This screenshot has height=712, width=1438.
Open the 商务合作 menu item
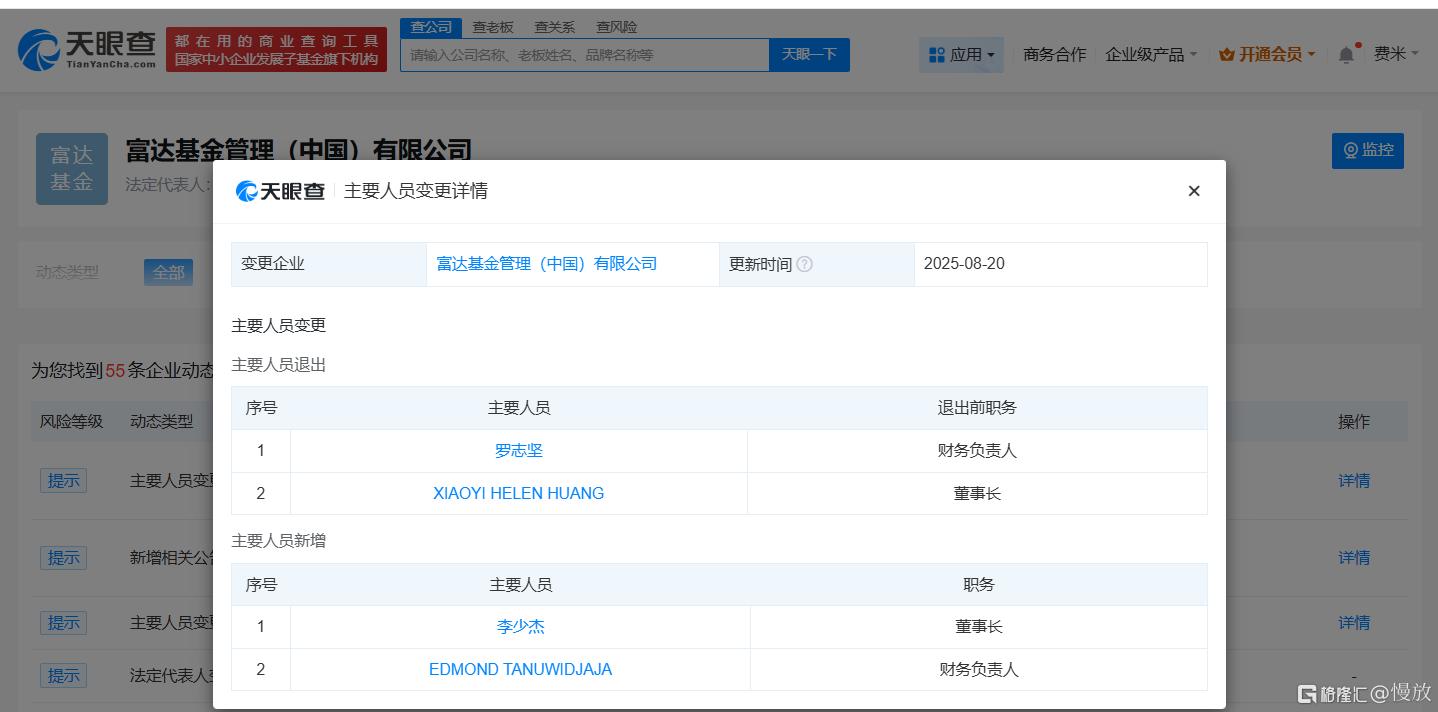(x=1054, y=55)
